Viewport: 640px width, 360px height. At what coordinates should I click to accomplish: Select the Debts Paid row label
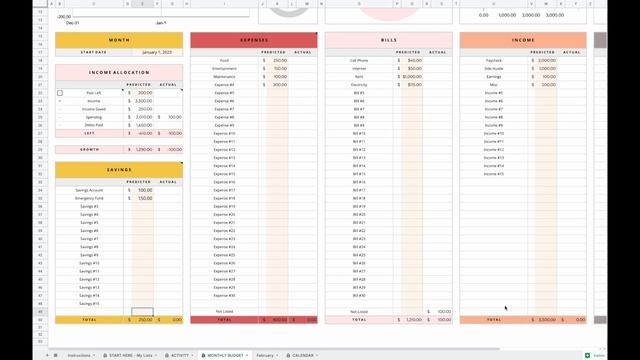coord(94,125)
